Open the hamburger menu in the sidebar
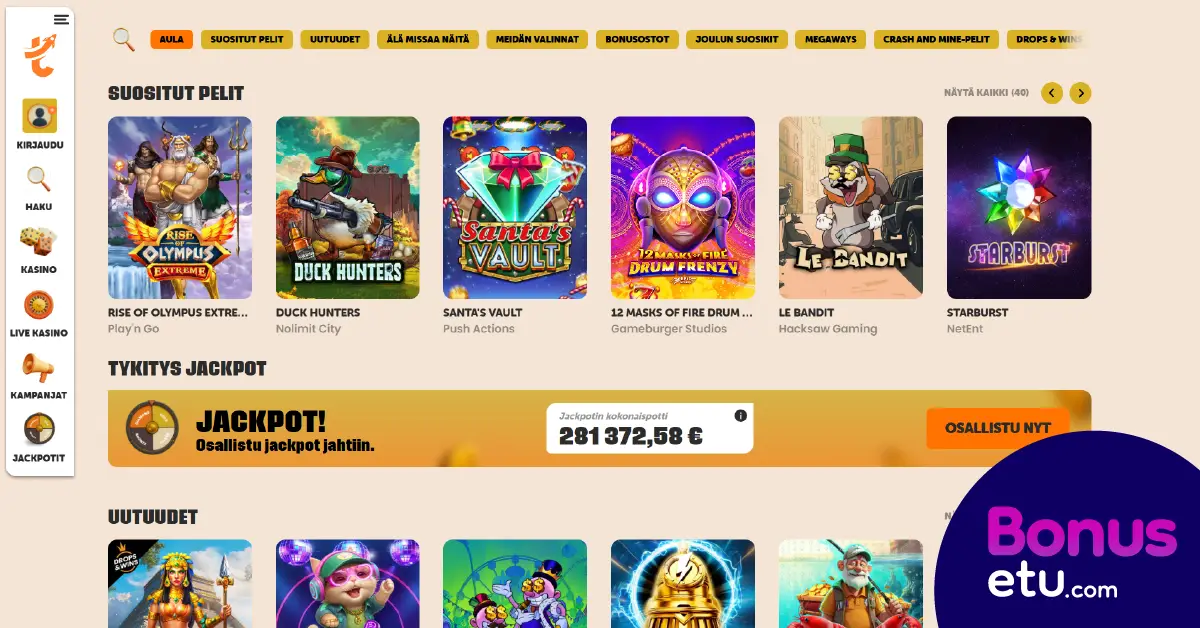The width and height of the screenshot is (1200, 628). click(x=61, y=19)
